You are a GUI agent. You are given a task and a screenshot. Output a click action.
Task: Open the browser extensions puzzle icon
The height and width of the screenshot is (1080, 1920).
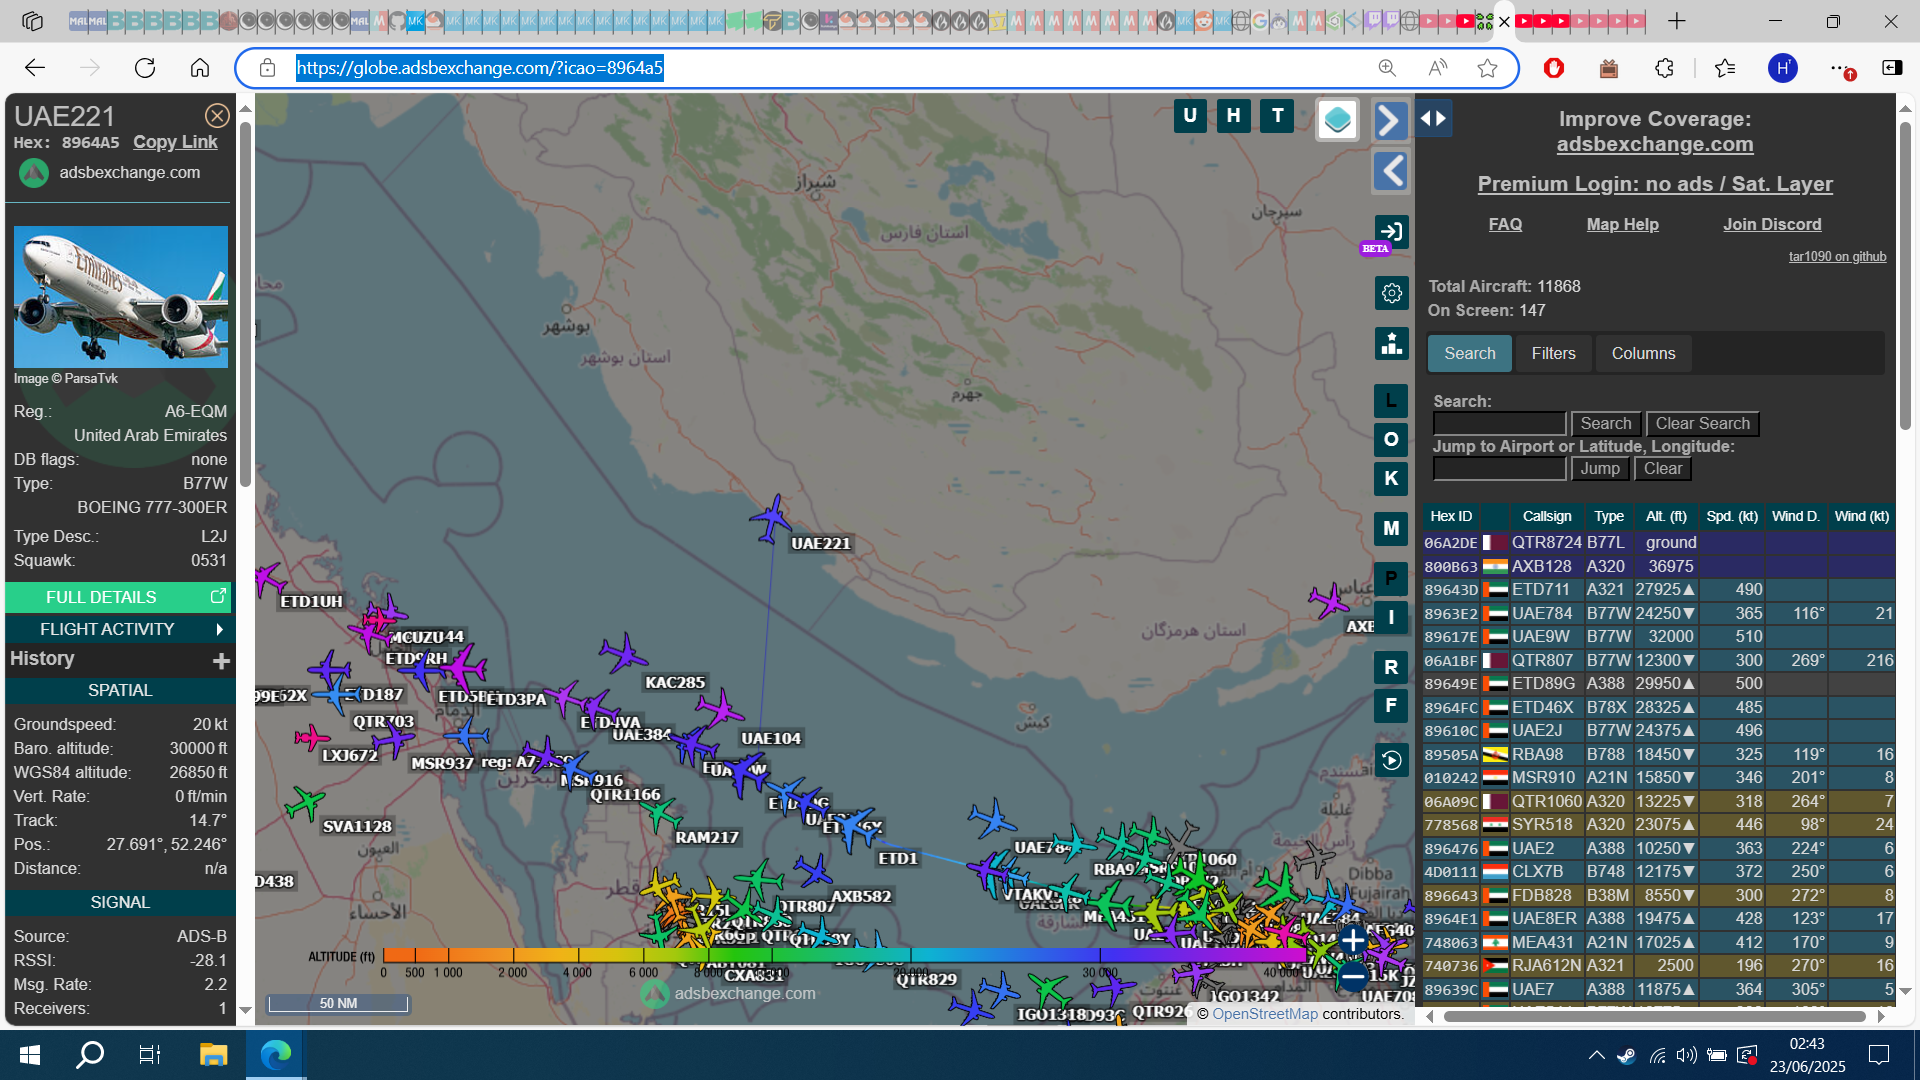click(x=1664, y=68)
